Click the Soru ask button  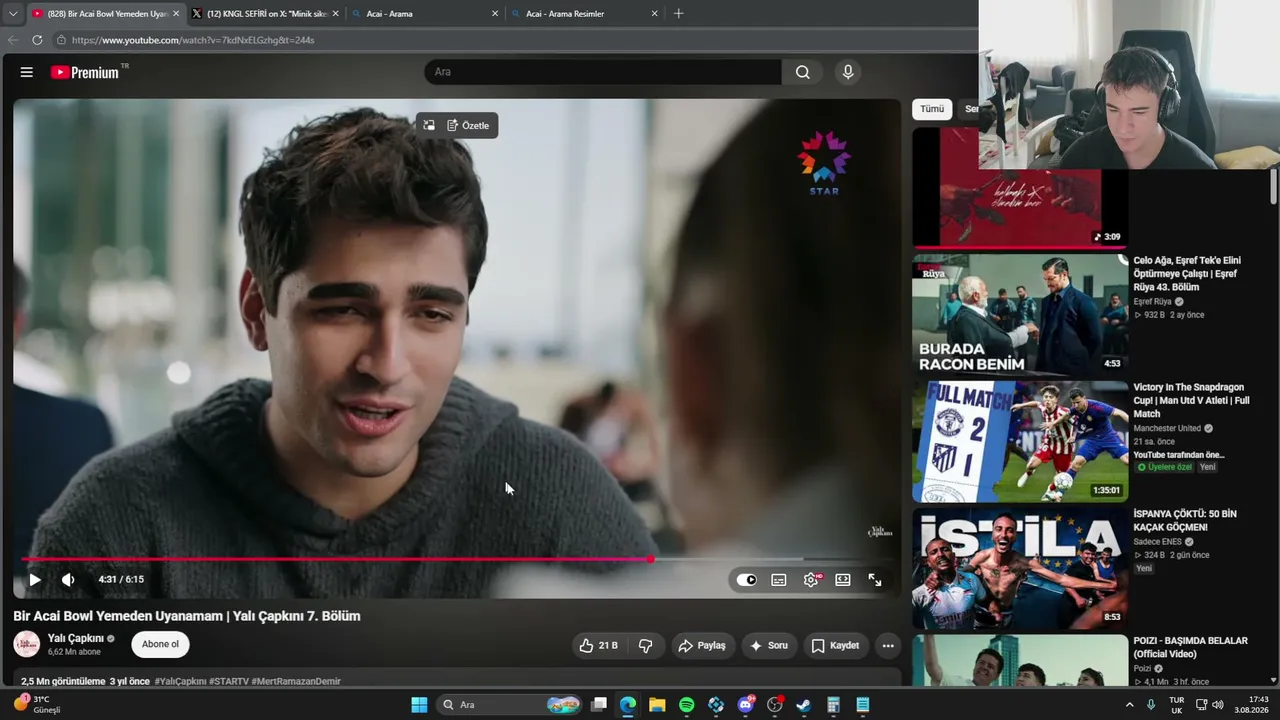coord(769,646)
